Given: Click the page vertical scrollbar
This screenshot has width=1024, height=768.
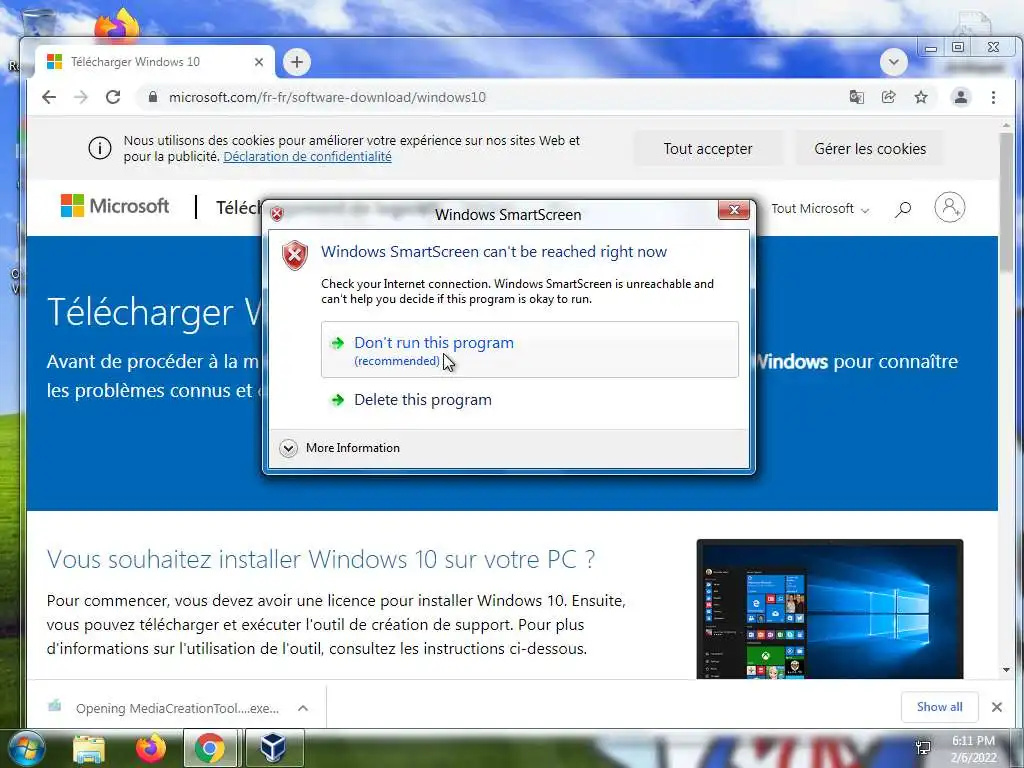Looking at the screenshot, I should (x=1006, y=202).
